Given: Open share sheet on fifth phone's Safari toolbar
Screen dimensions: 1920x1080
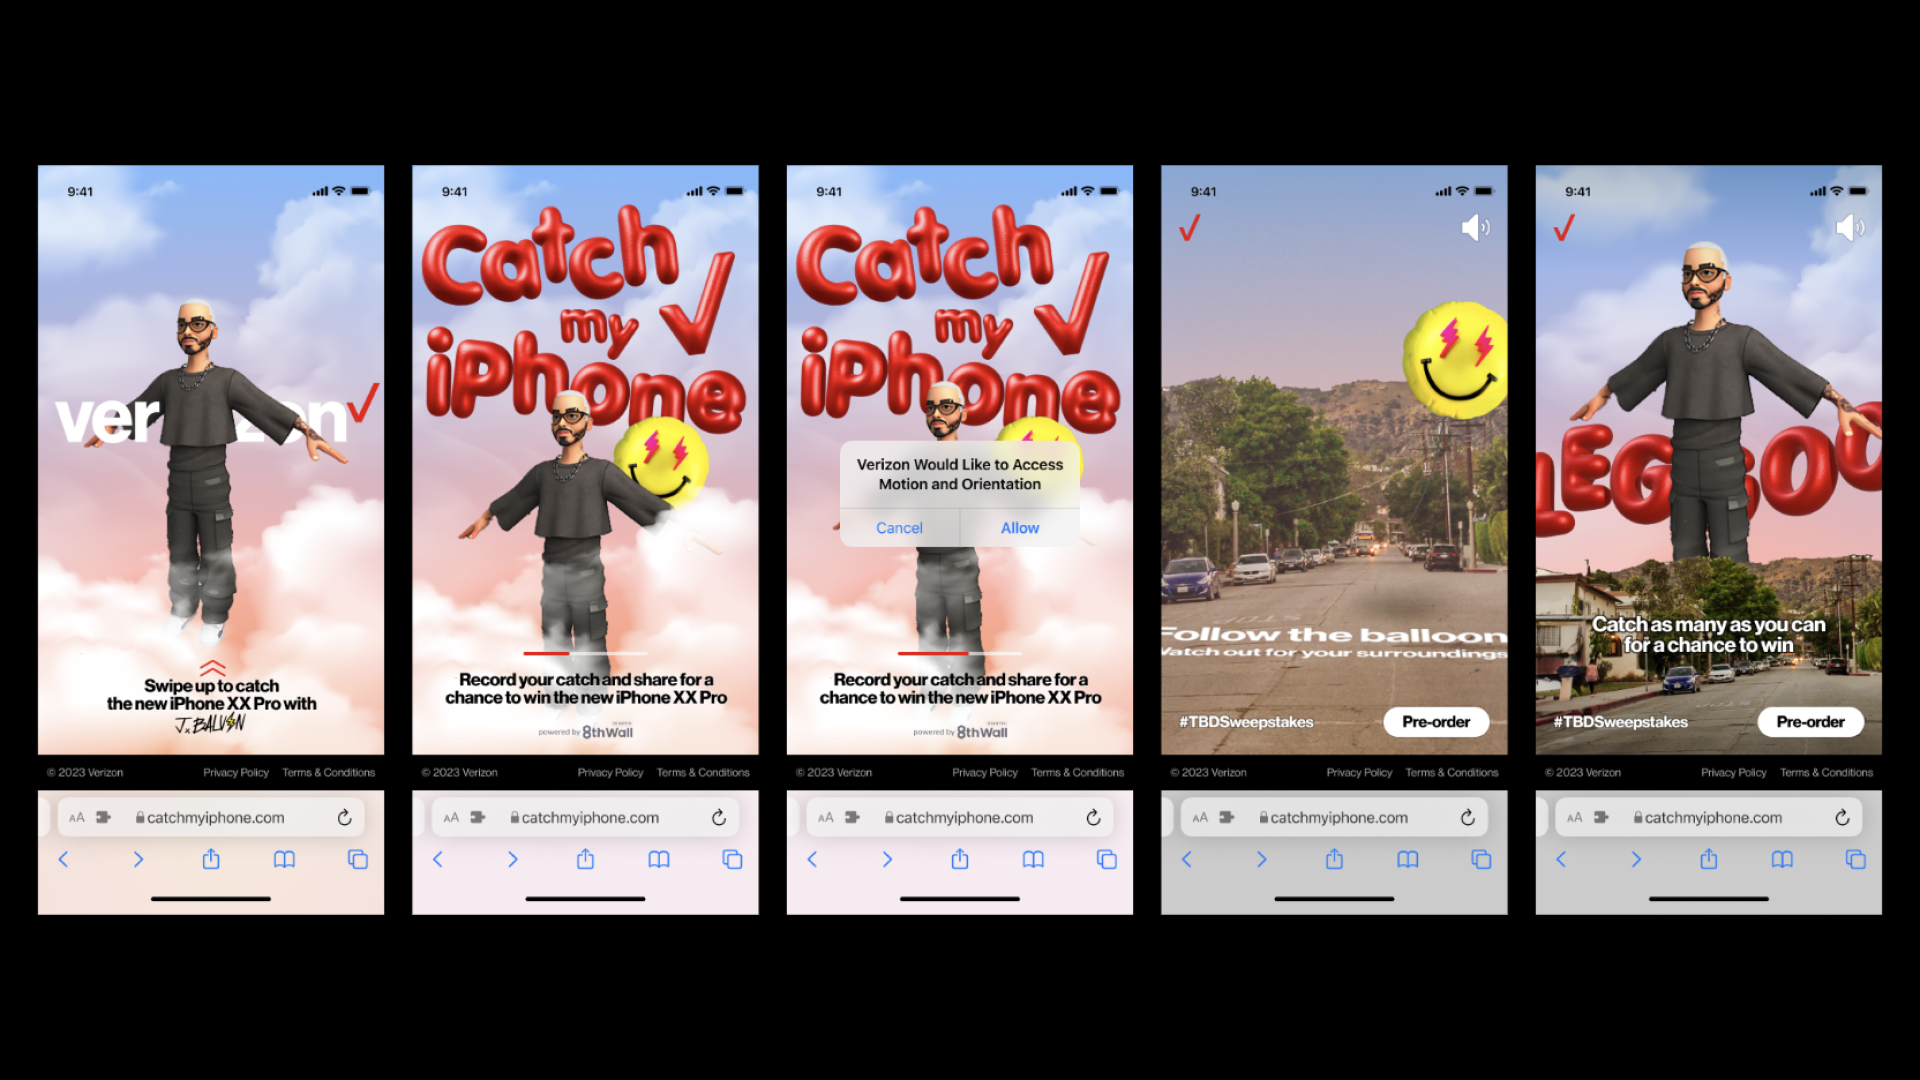Looking at the screenshot, I should click(1709, 859).
